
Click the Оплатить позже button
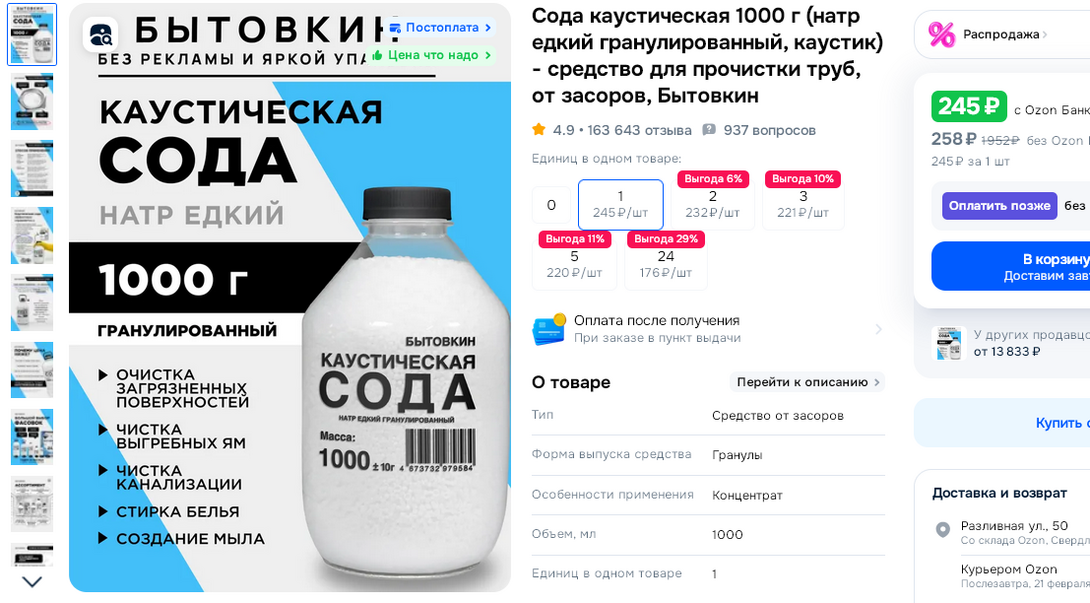coord(999,206)
